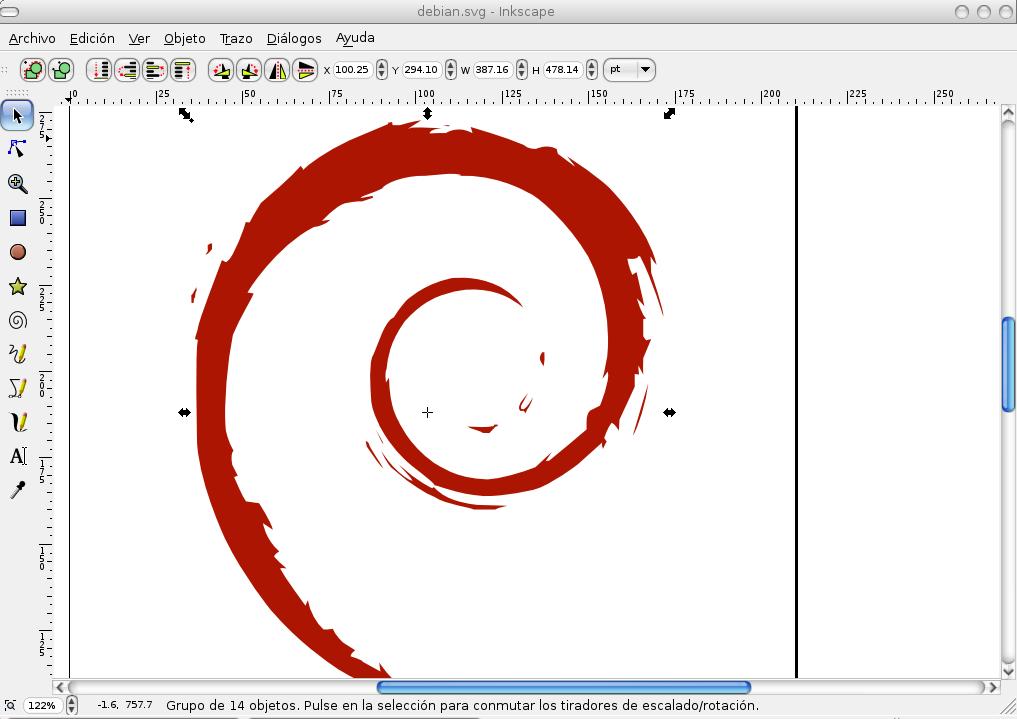Click the cursor coordinates "-1.6, 757.7"
The height and width of the screenshot is (719, 1017).
[124, 705]
